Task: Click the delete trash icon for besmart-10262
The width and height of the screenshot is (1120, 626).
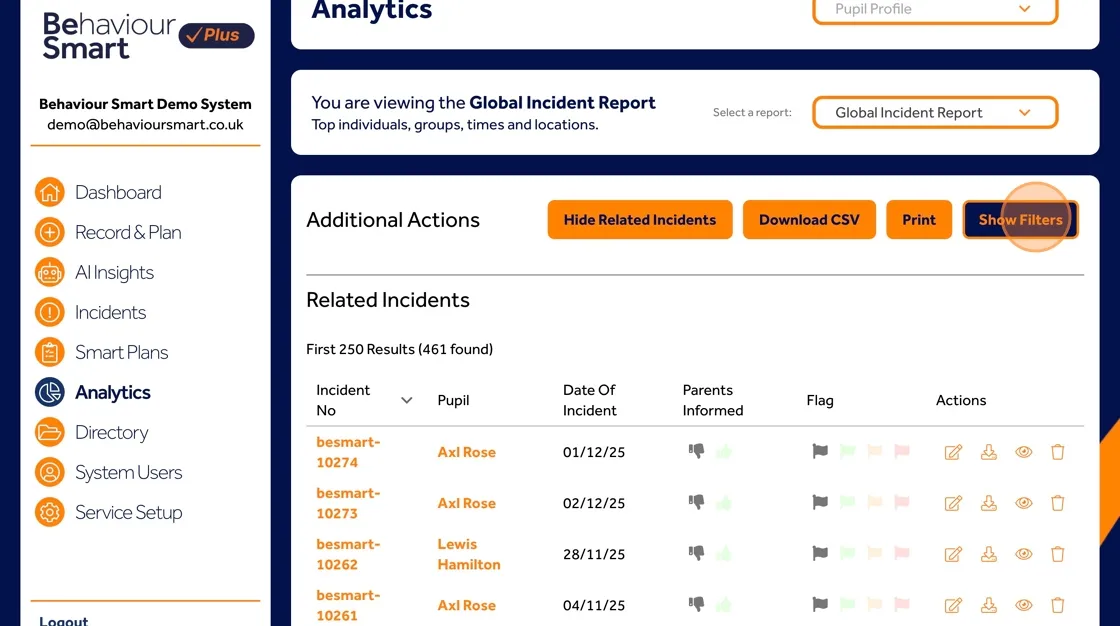Action: (1057, 554)
